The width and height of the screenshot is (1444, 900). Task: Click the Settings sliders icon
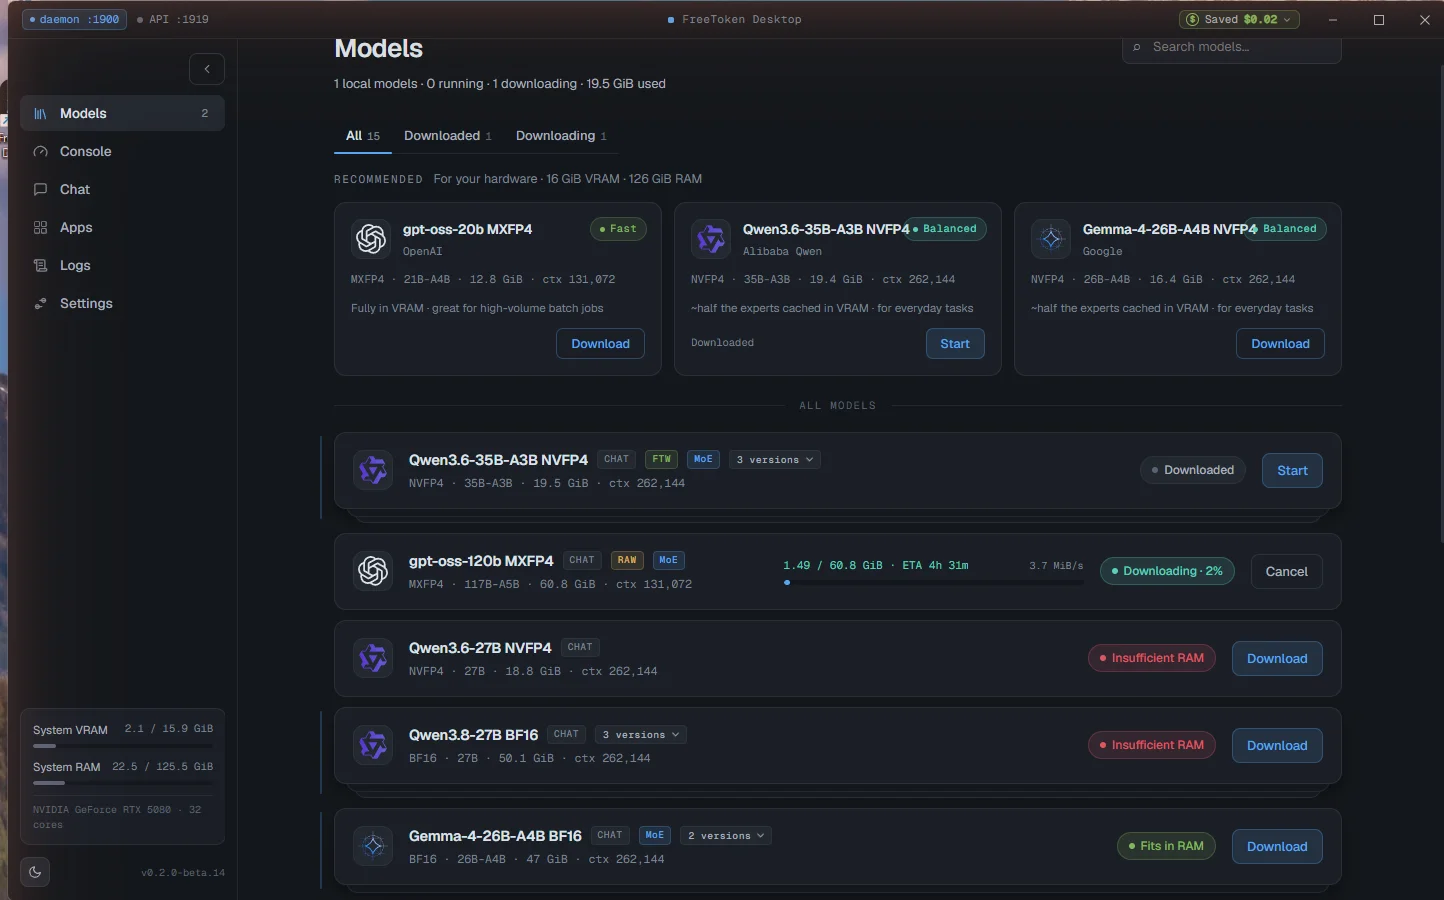coord(40,304)
